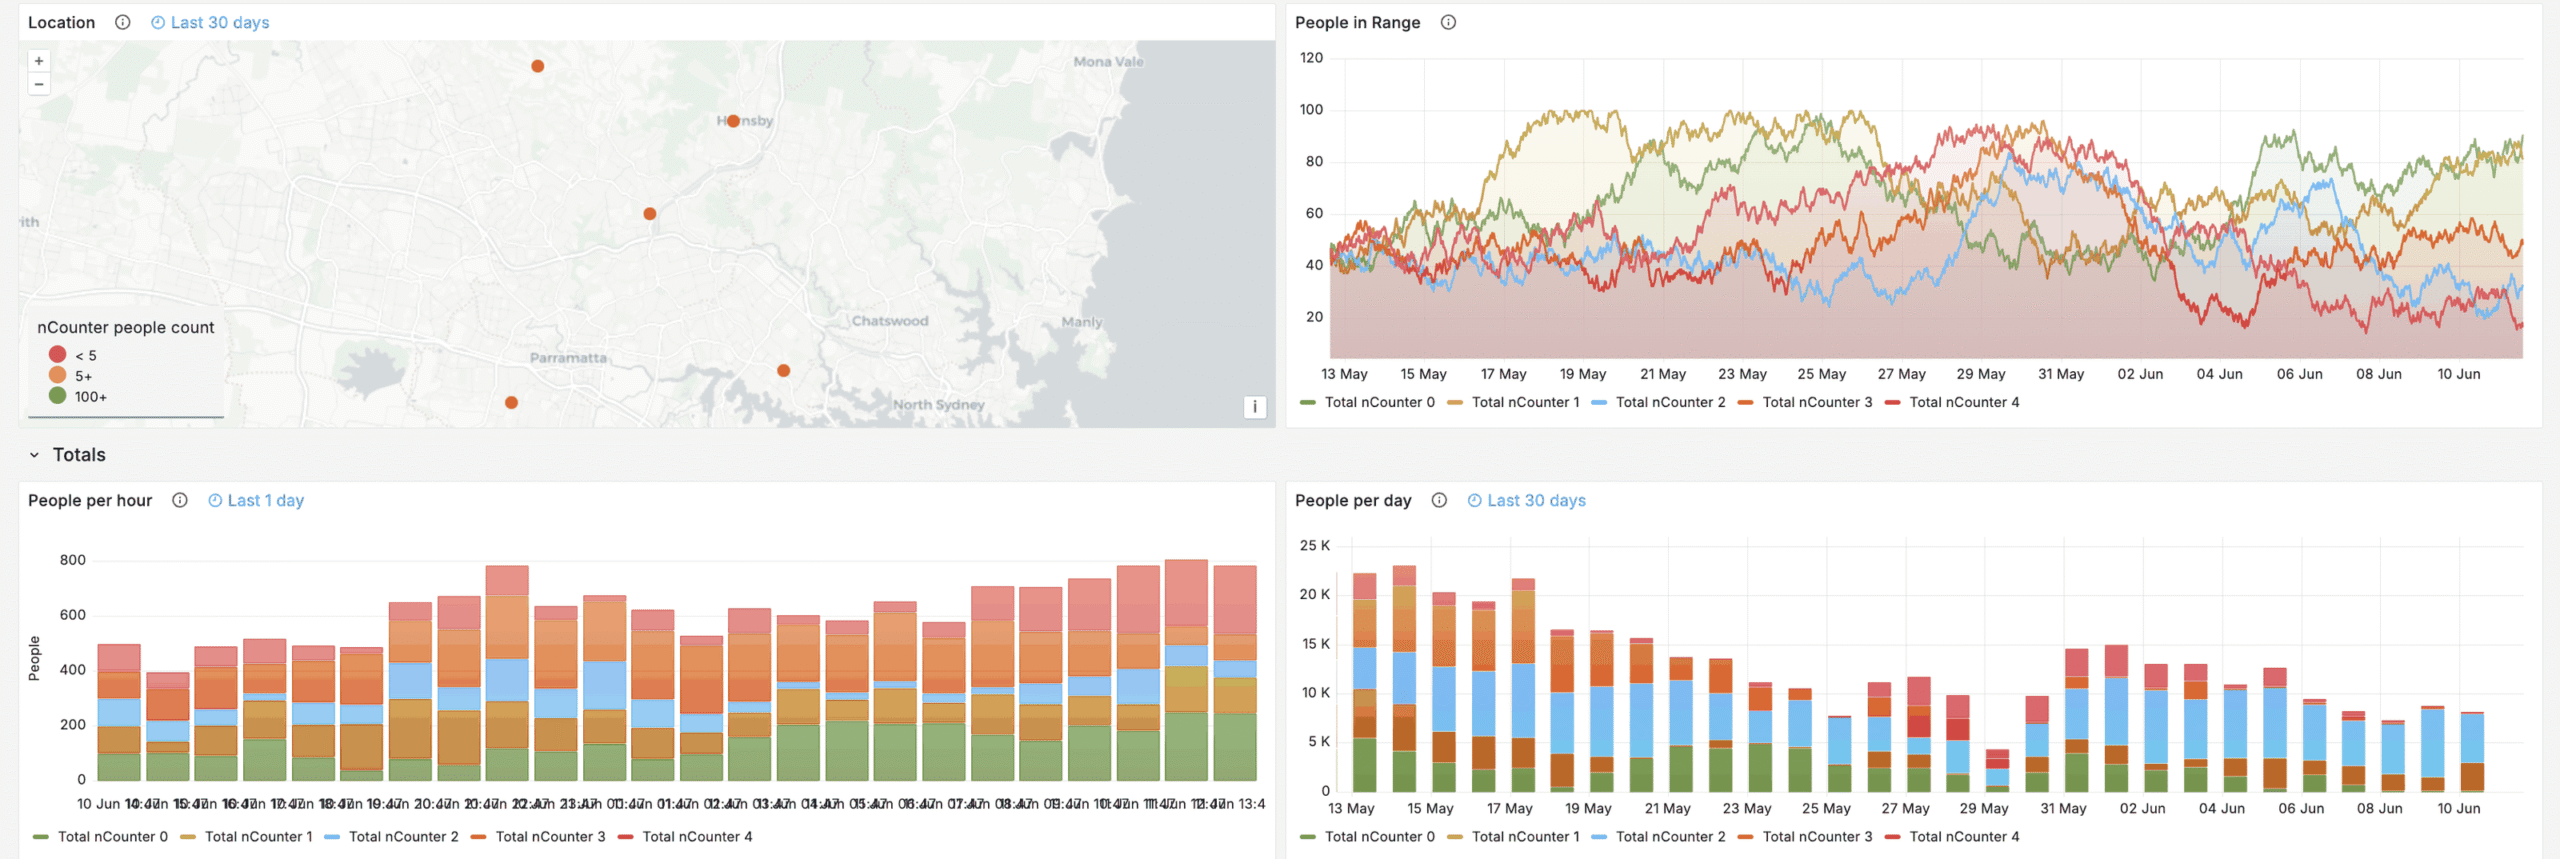Open the Location panel title
Viewport: 2560px width, 859px height.
point(62,22)
